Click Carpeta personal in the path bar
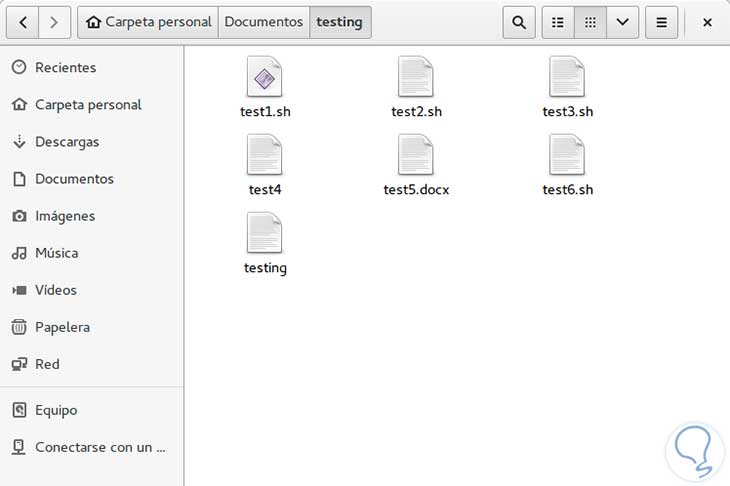The height and width of the screenshot is (486, 730). pyautogui.click(x=149, y=22)
